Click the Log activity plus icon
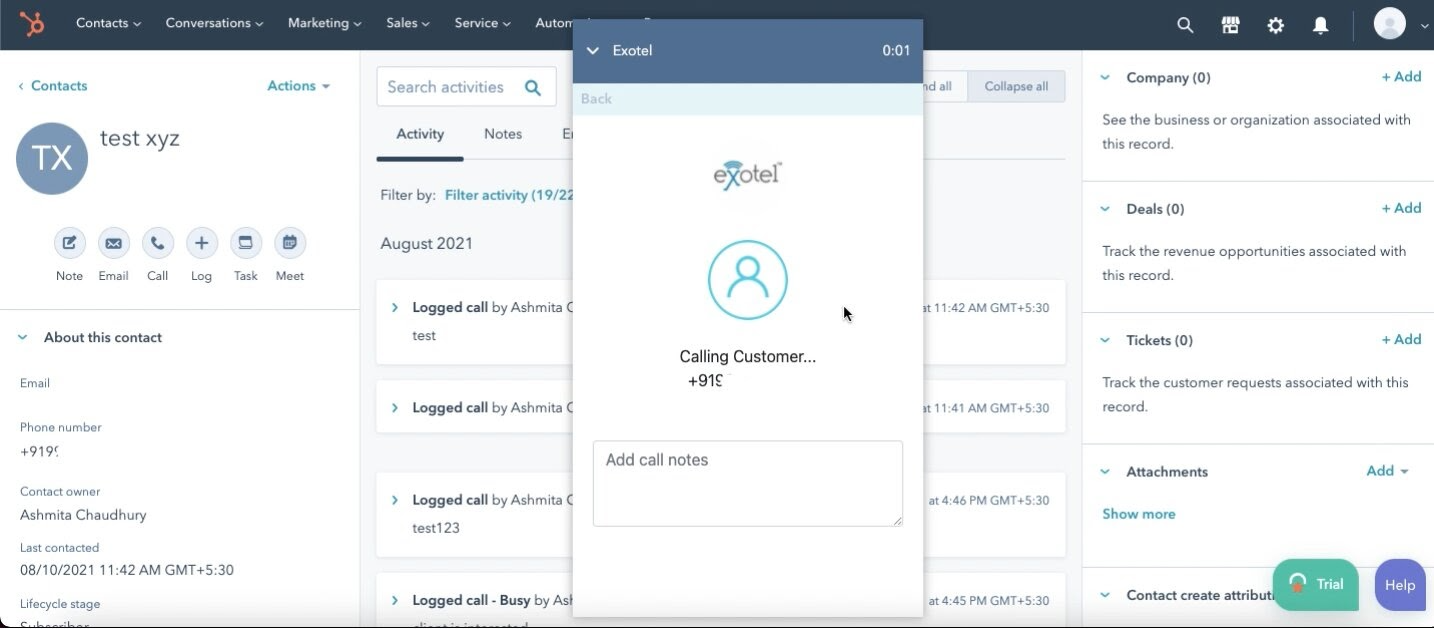The width and height of the screenshot is (1434, 629). pos(201,243)
